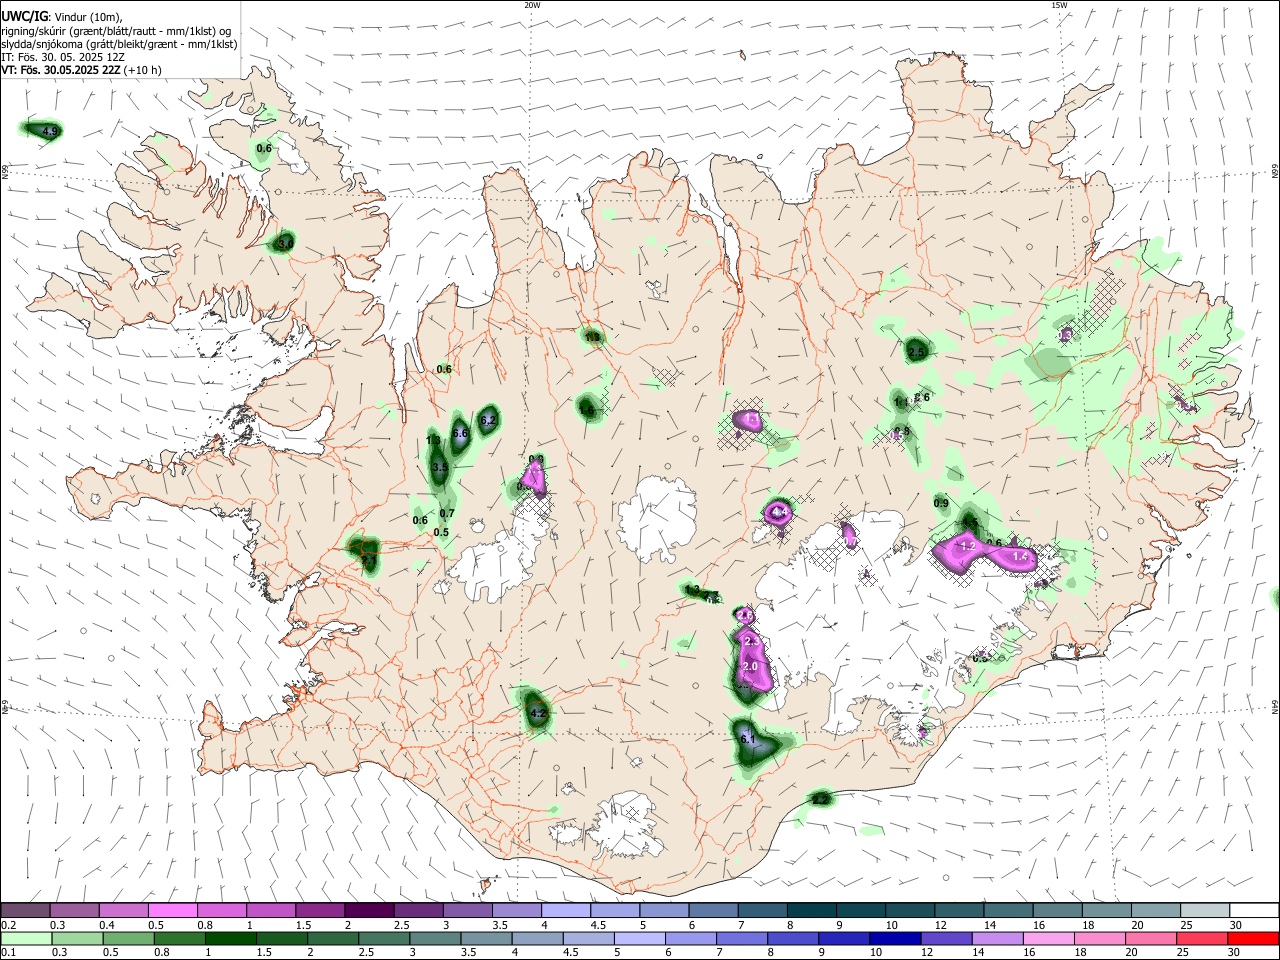Click the '4.2' rain value in south Iceland
Image resolution: width=1280 pixels, height=960 pixels.
click(x=538, y=713)
